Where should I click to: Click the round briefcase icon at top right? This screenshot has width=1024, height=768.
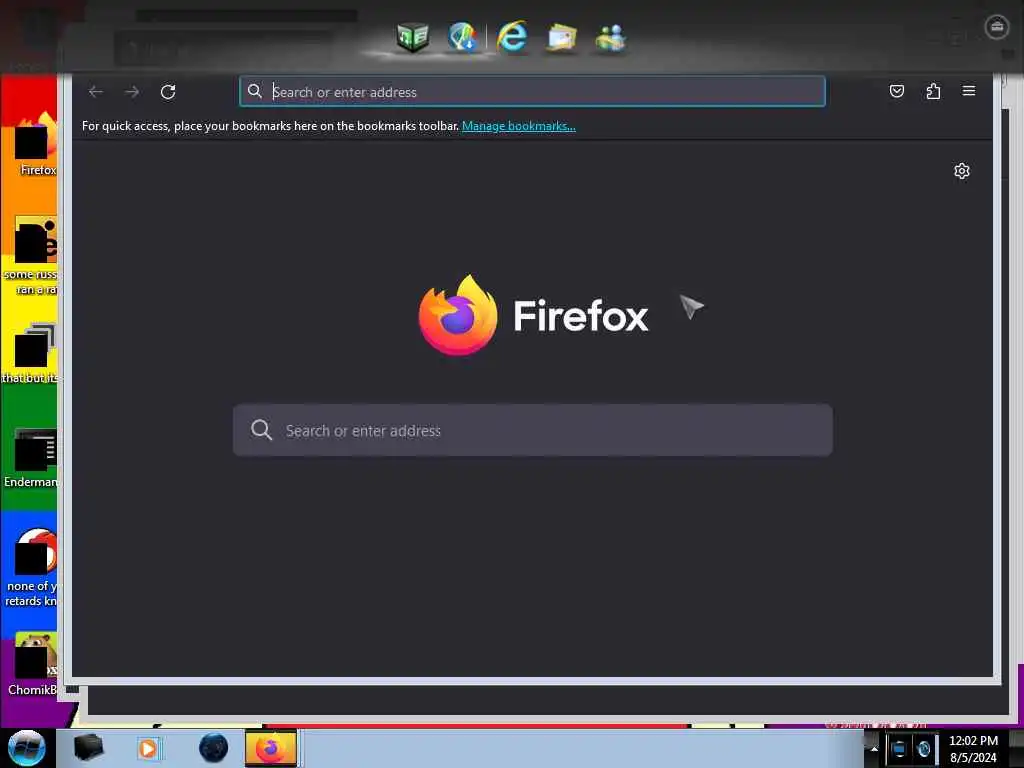click(997, 27)
